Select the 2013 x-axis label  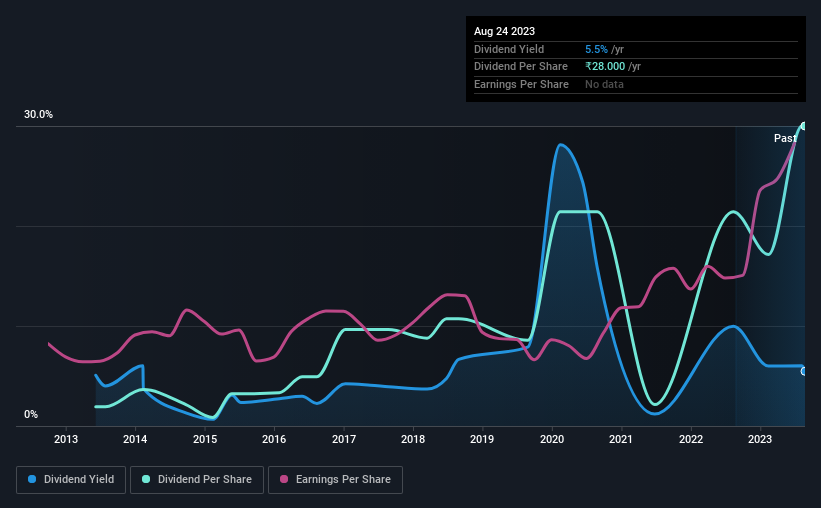click(x=66, y=439)
